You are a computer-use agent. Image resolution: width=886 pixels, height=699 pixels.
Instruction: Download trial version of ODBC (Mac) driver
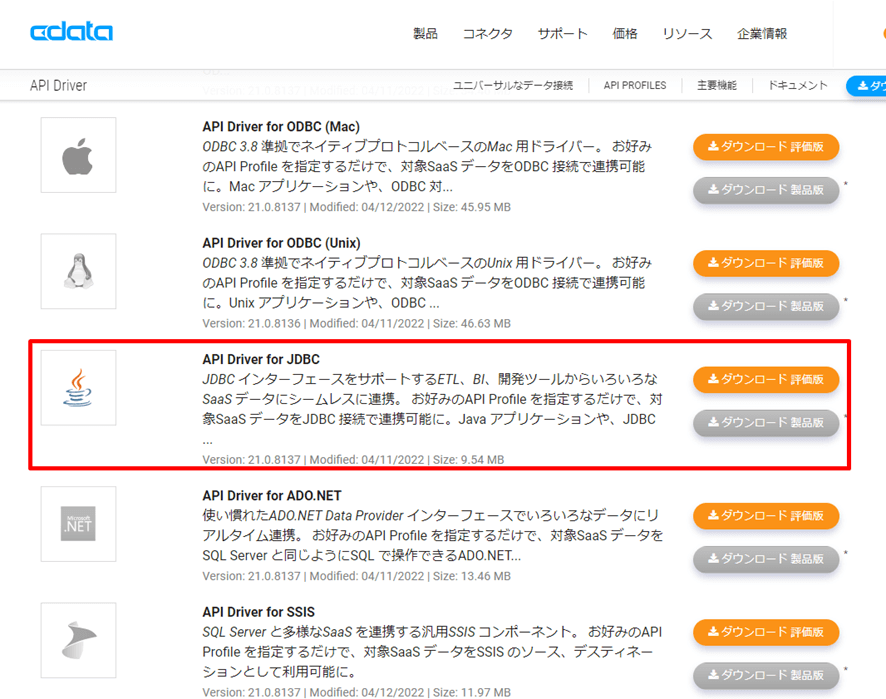766,147
